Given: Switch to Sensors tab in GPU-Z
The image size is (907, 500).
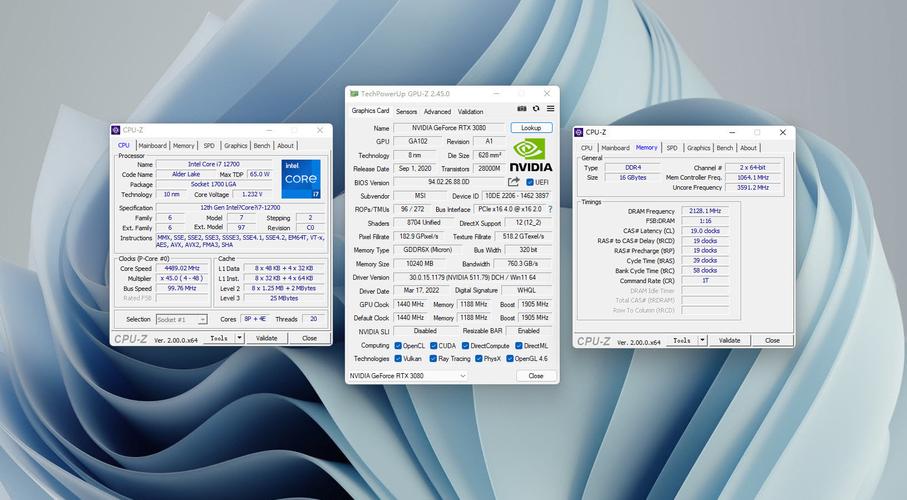Looking at the screenshot, I should [x=406, y=112].
